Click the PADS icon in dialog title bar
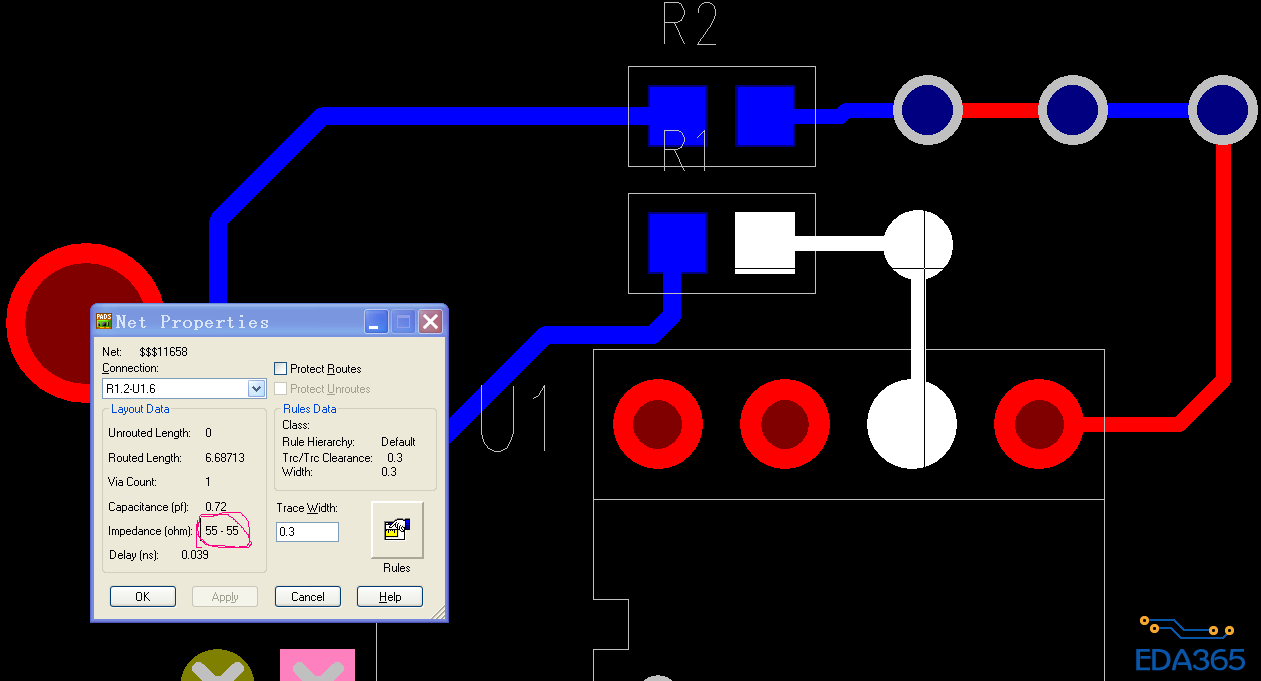 click(104, 321)
